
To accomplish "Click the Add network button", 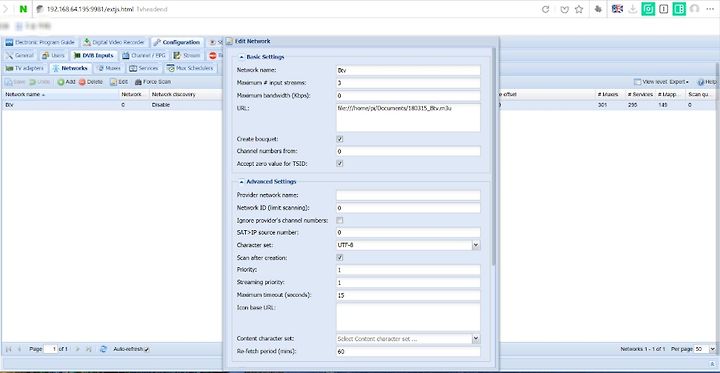I will coord(66,82).
